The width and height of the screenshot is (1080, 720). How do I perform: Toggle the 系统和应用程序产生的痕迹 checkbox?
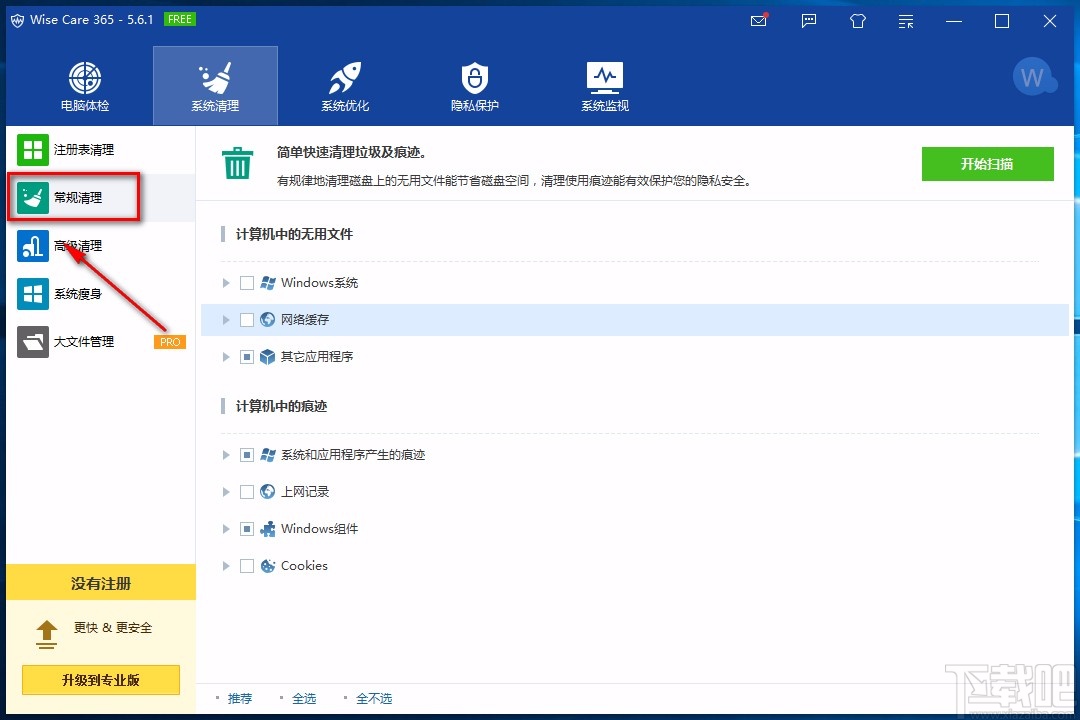[x=247, y=455]
